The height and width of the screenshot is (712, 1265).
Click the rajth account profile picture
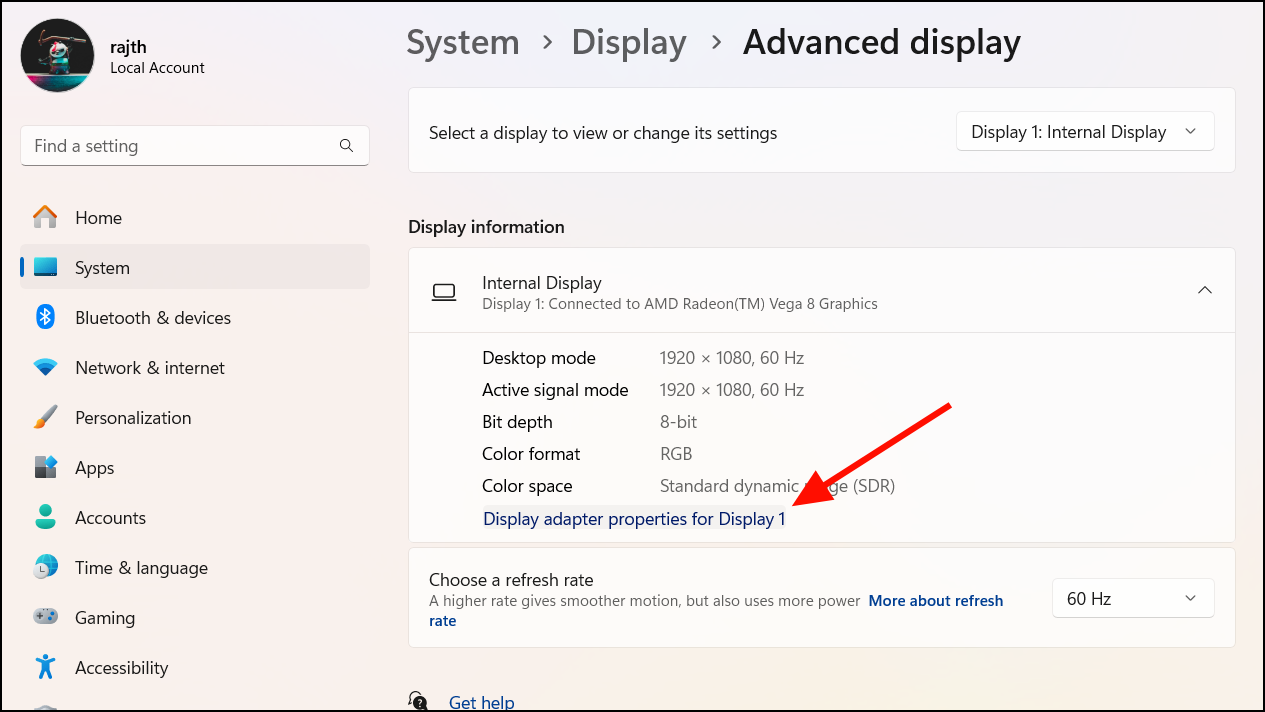pyautogui.click(x=57, y=55)
